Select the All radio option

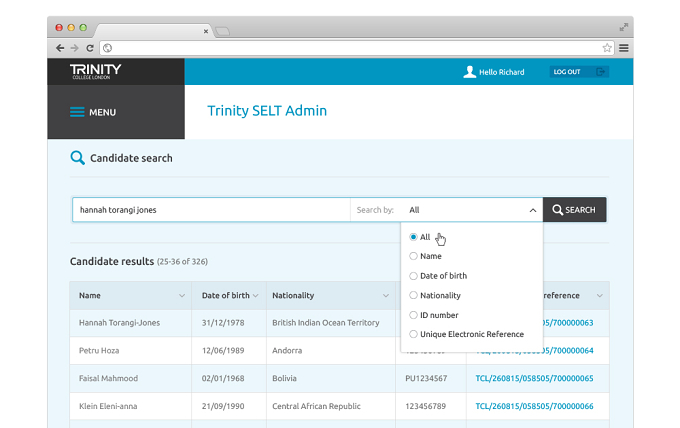[x=413, y=237]
